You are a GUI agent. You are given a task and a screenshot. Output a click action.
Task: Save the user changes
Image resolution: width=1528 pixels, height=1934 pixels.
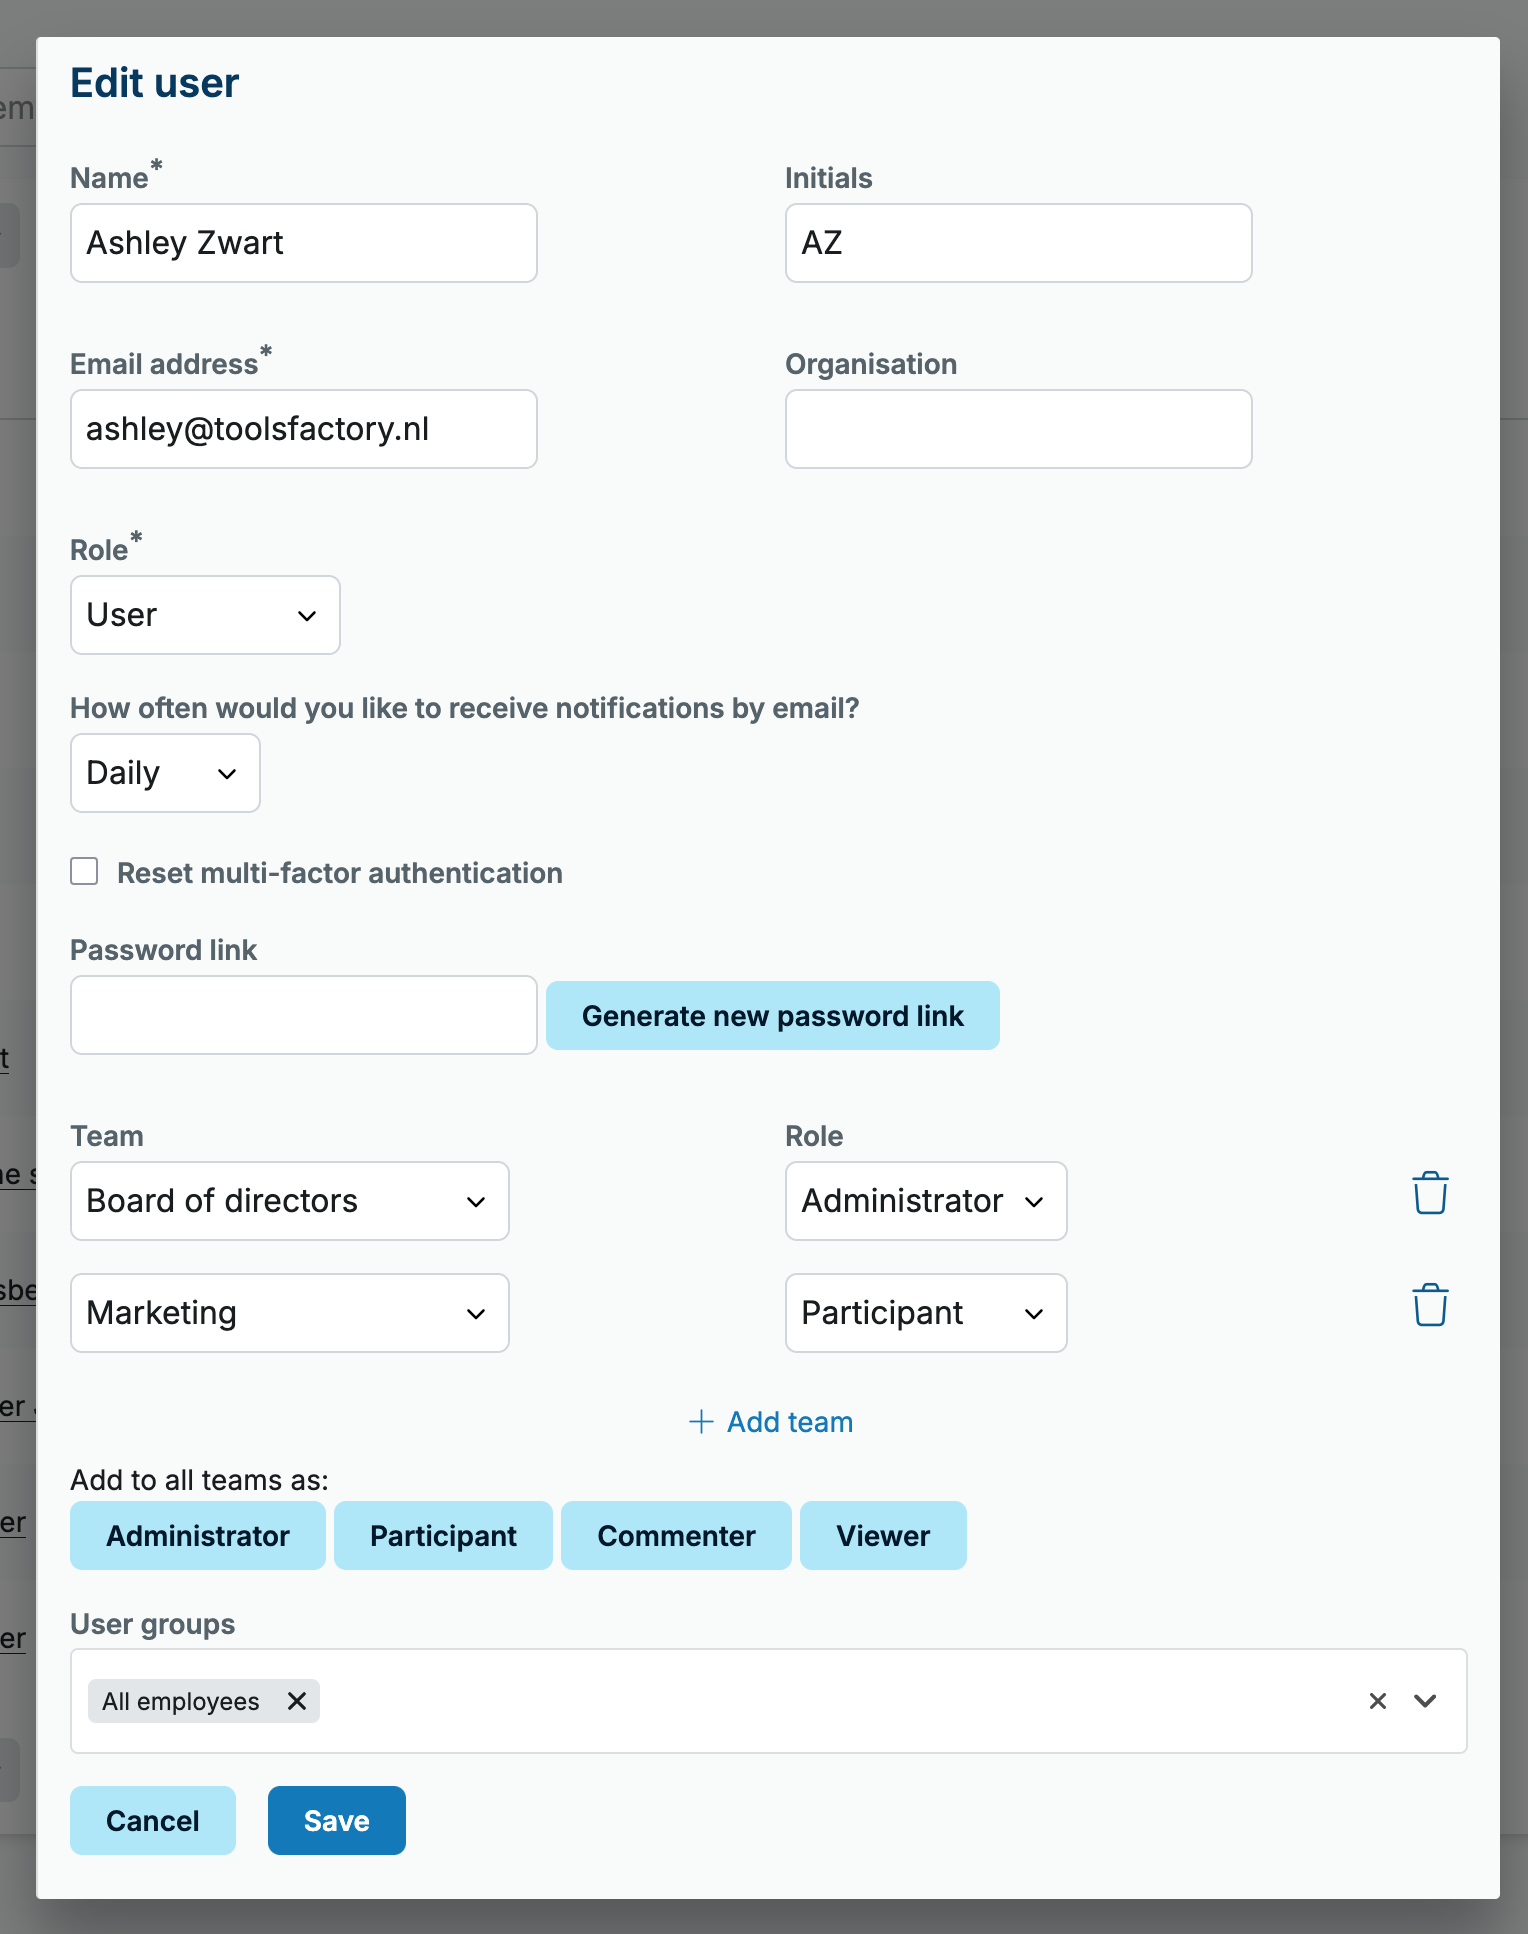(x=337, y=1820)
